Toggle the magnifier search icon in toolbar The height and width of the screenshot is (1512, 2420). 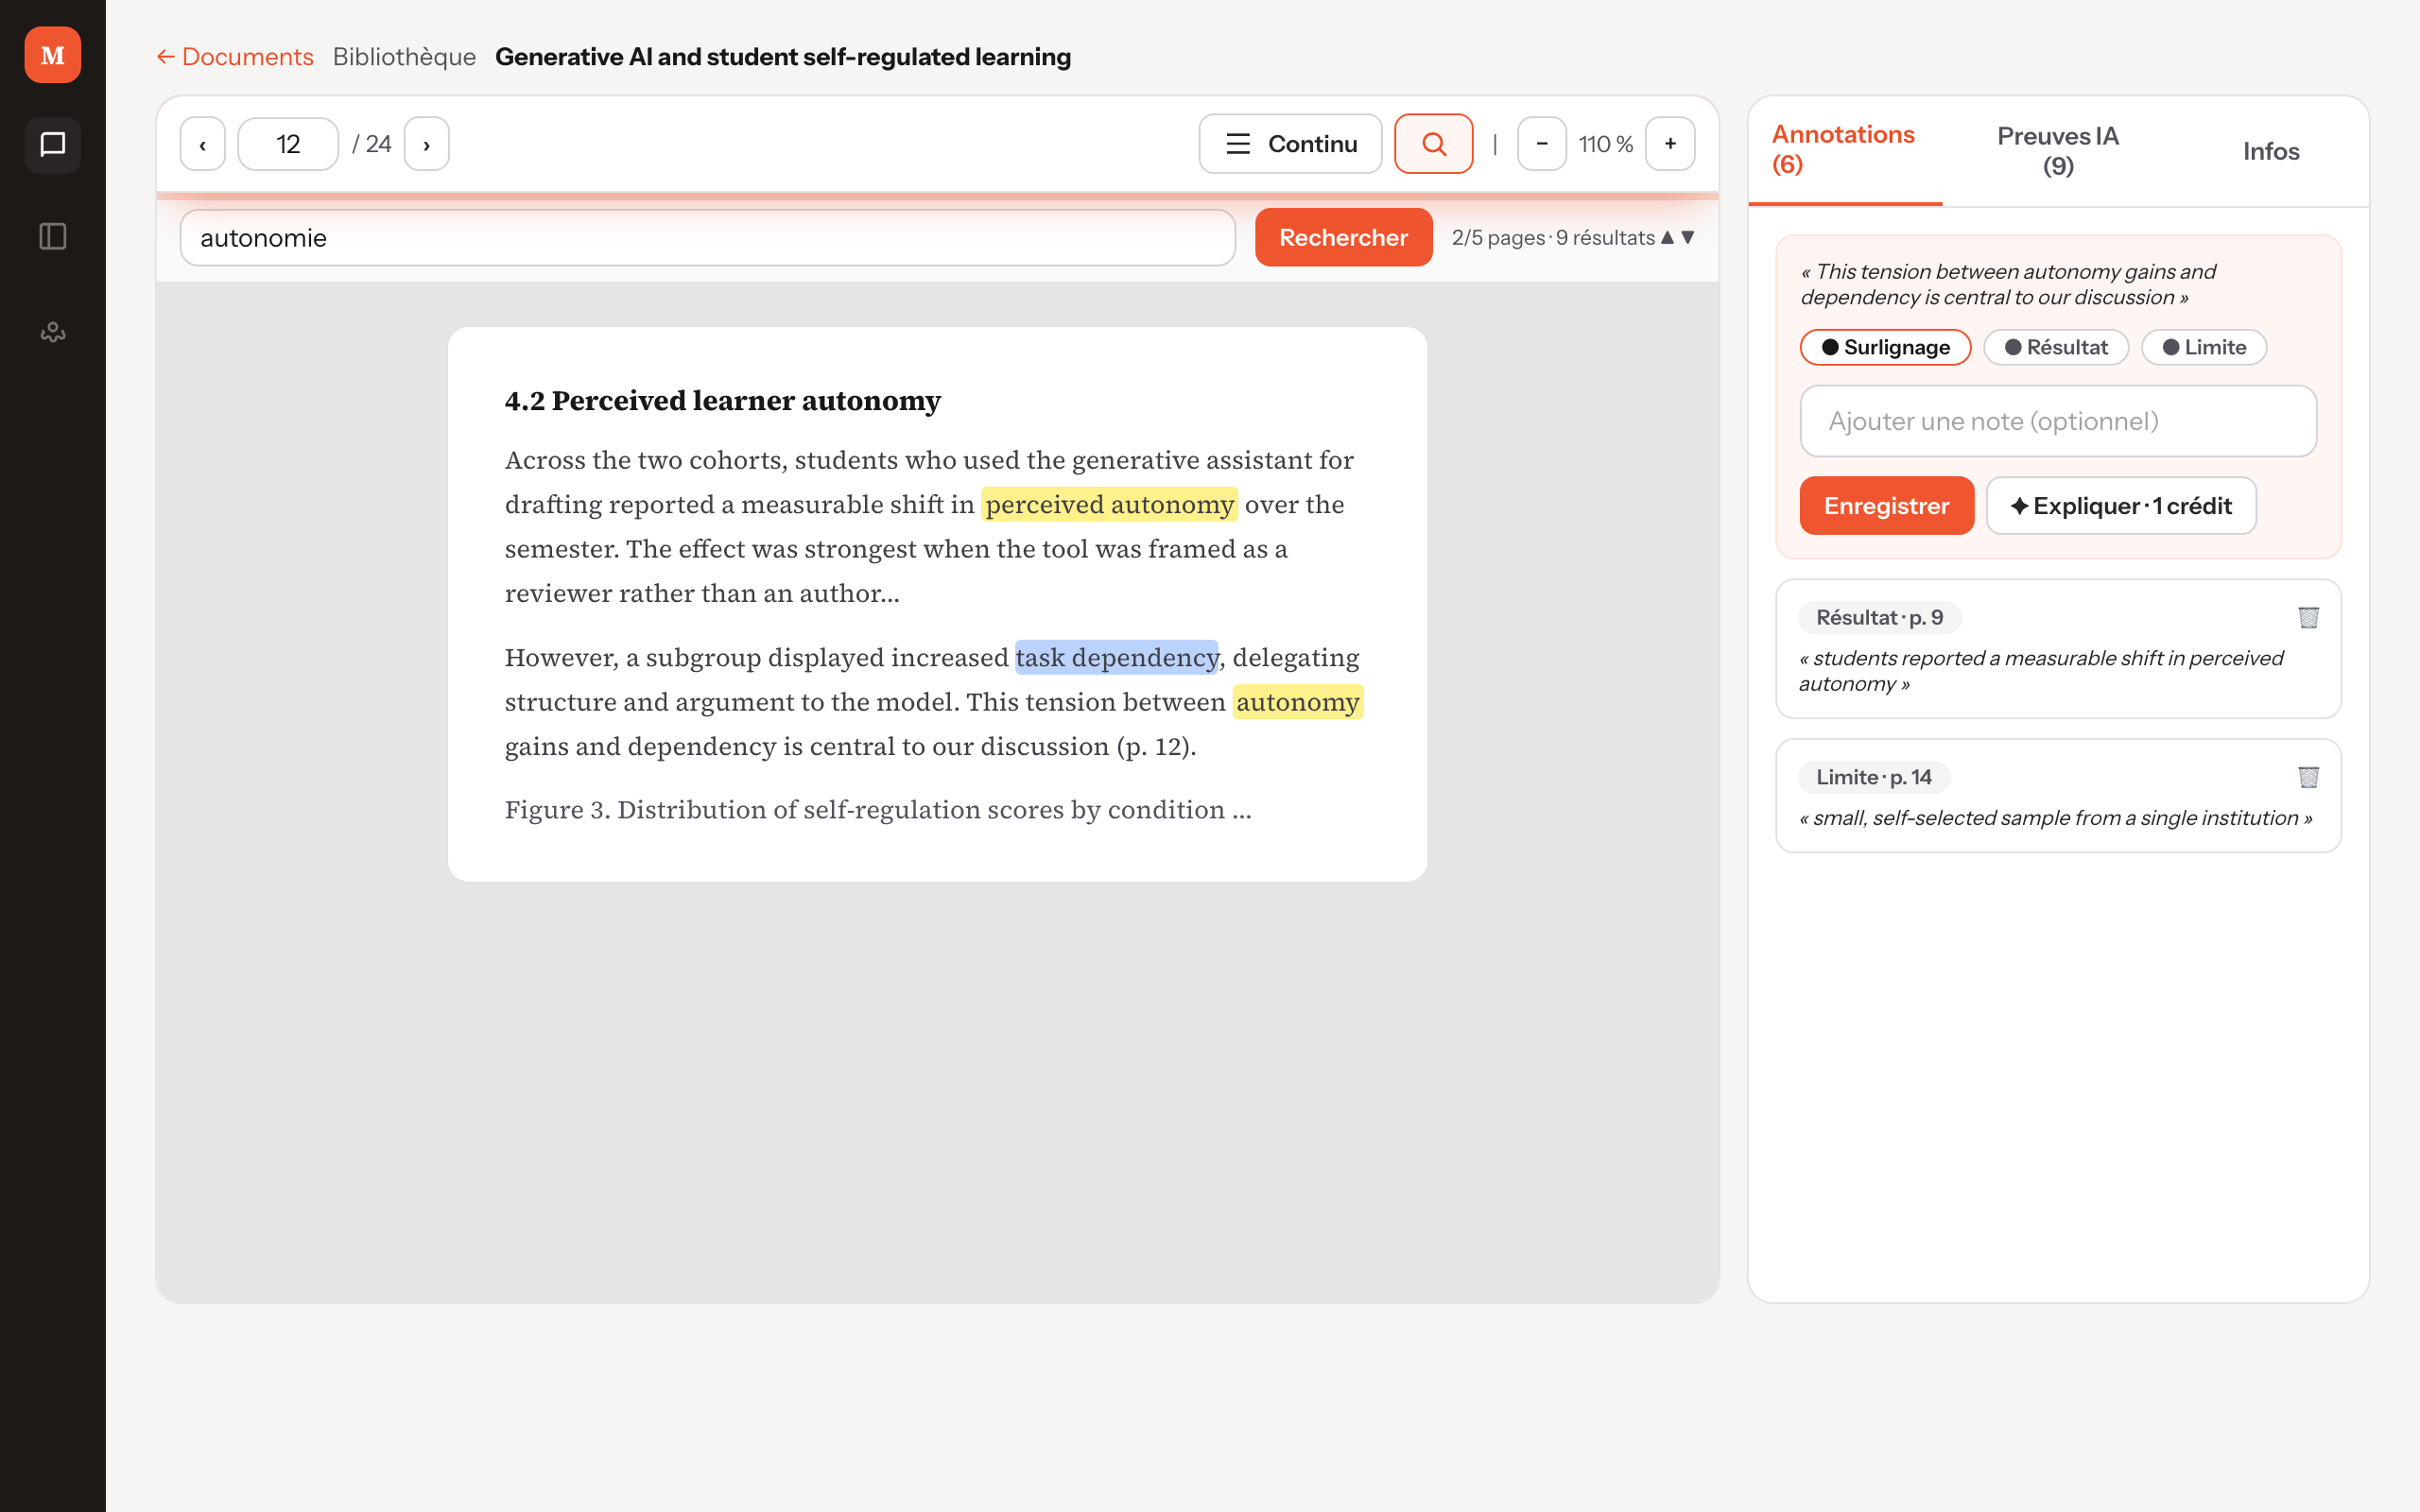click(x=1433, y=144)
